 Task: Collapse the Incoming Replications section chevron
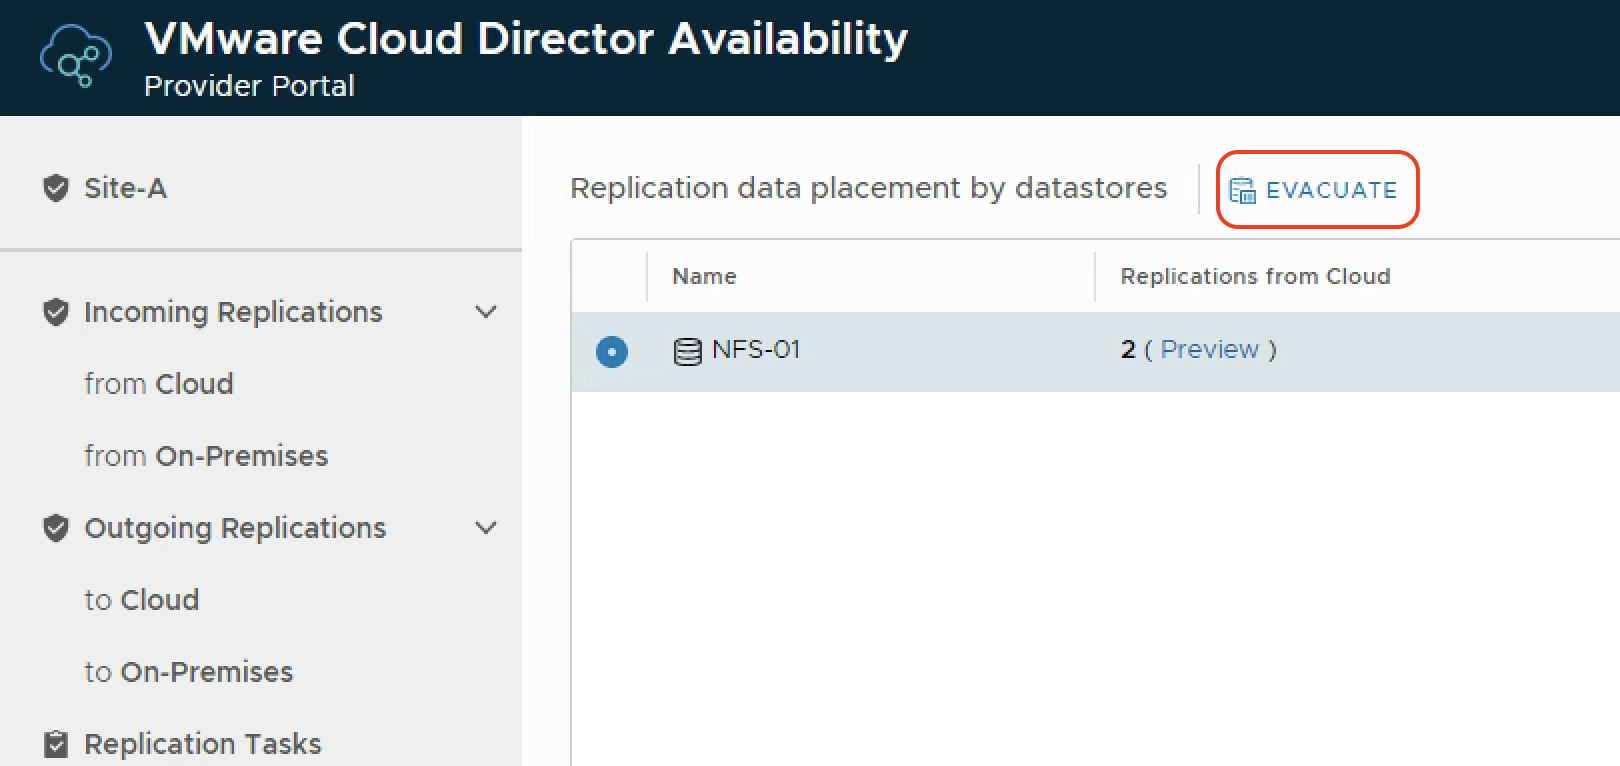(486, 312)
